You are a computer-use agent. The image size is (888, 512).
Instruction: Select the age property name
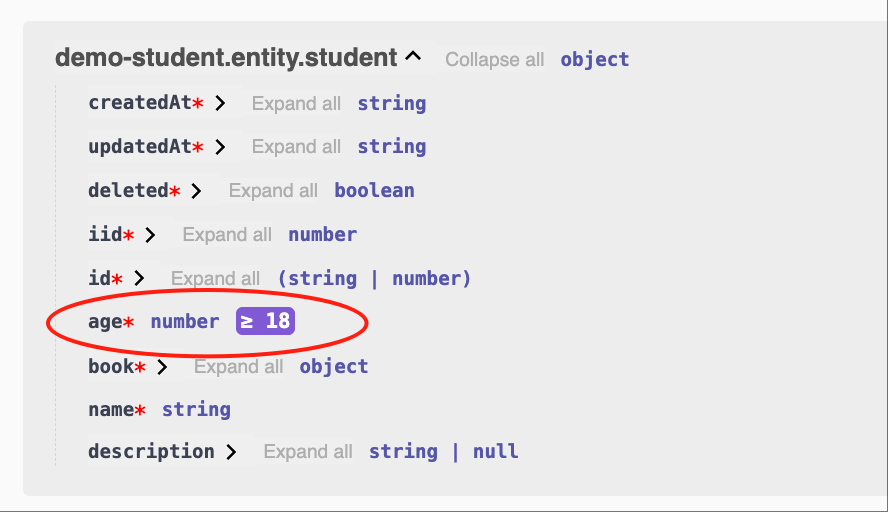point(105,322)
